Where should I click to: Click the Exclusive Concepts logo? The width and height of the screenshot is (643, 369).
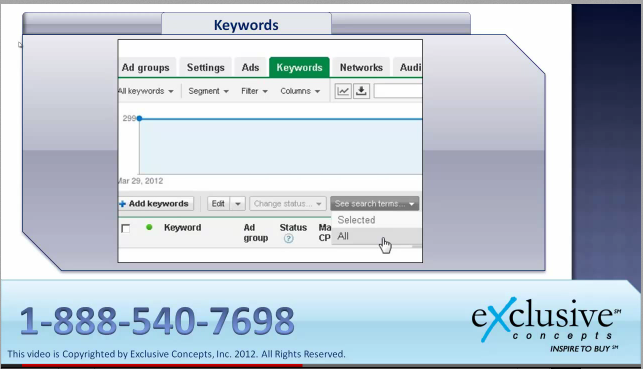click(x=545, y=324)
